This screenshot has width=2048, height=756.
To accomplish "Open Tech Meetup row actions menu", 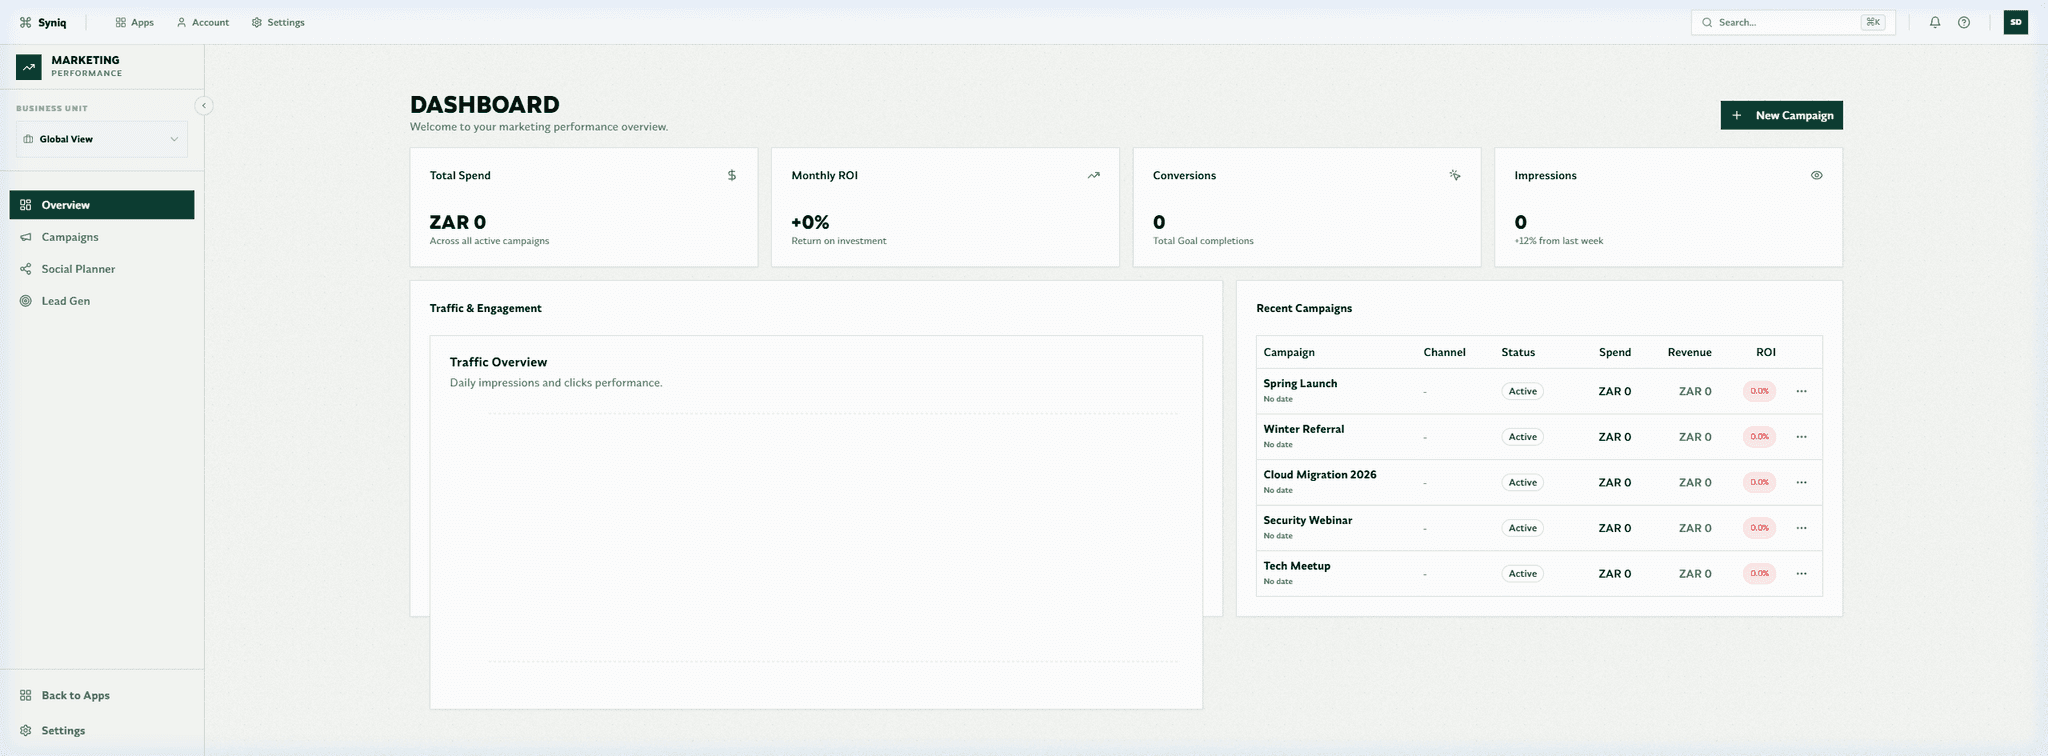I will 1801,574.
